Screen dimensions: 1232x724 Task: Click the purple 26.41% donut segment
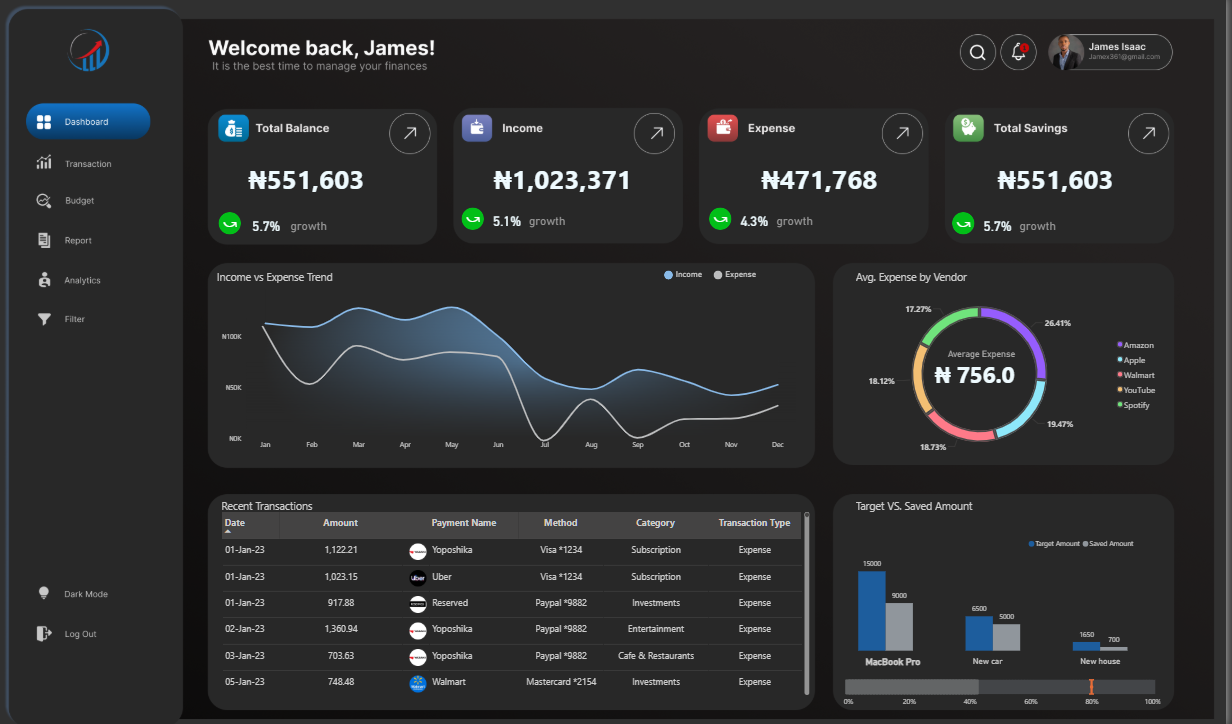click(1028, 333)
